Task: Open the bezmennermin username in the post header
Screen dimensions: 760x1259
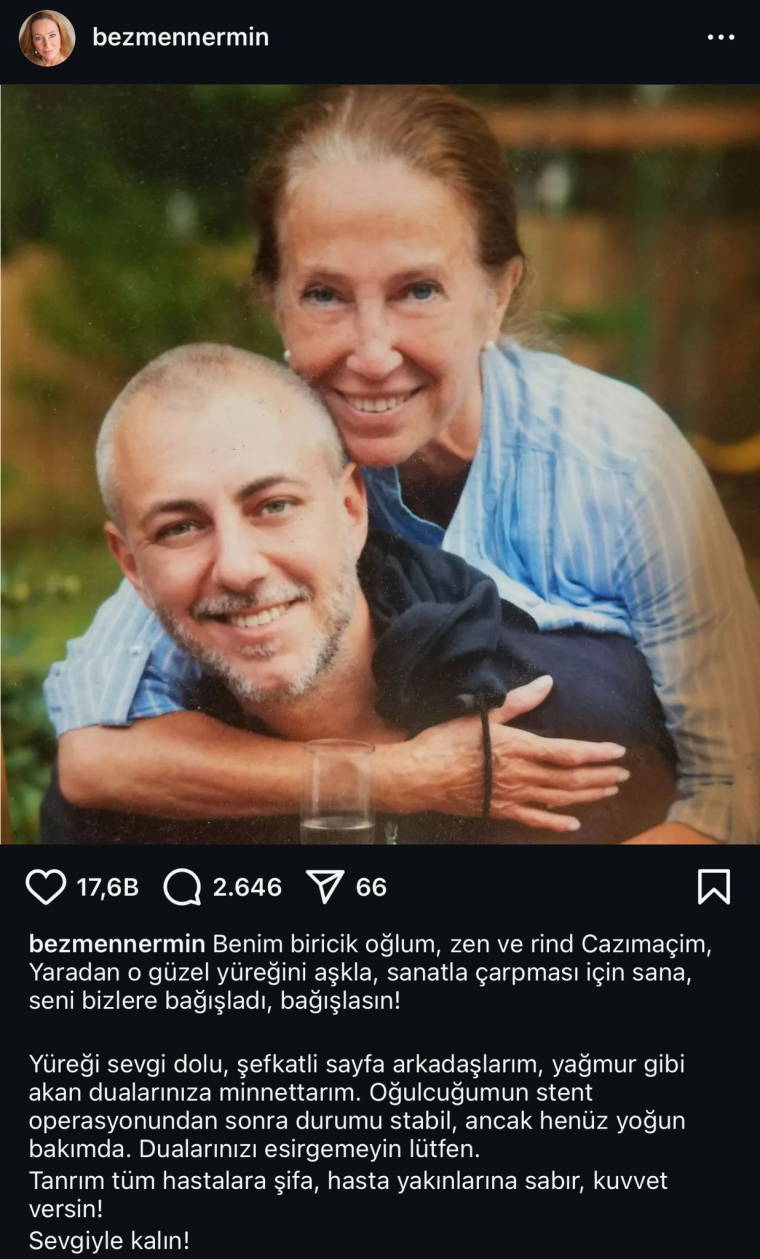Action: pos(180,37)
